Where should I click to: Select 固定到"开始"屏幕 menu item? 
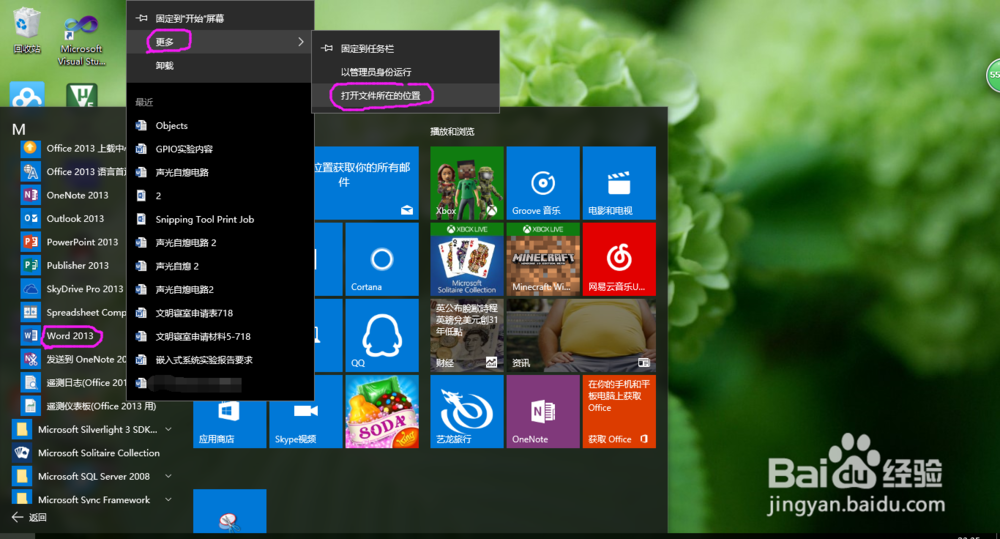click(x=220, y=18)
